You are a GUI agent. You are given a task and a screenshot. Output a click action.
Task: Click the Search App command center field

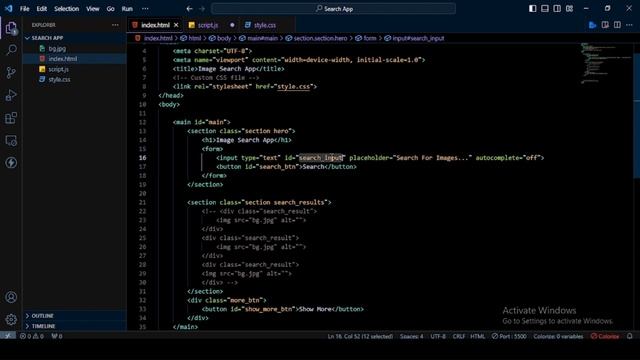click(333, 9)
